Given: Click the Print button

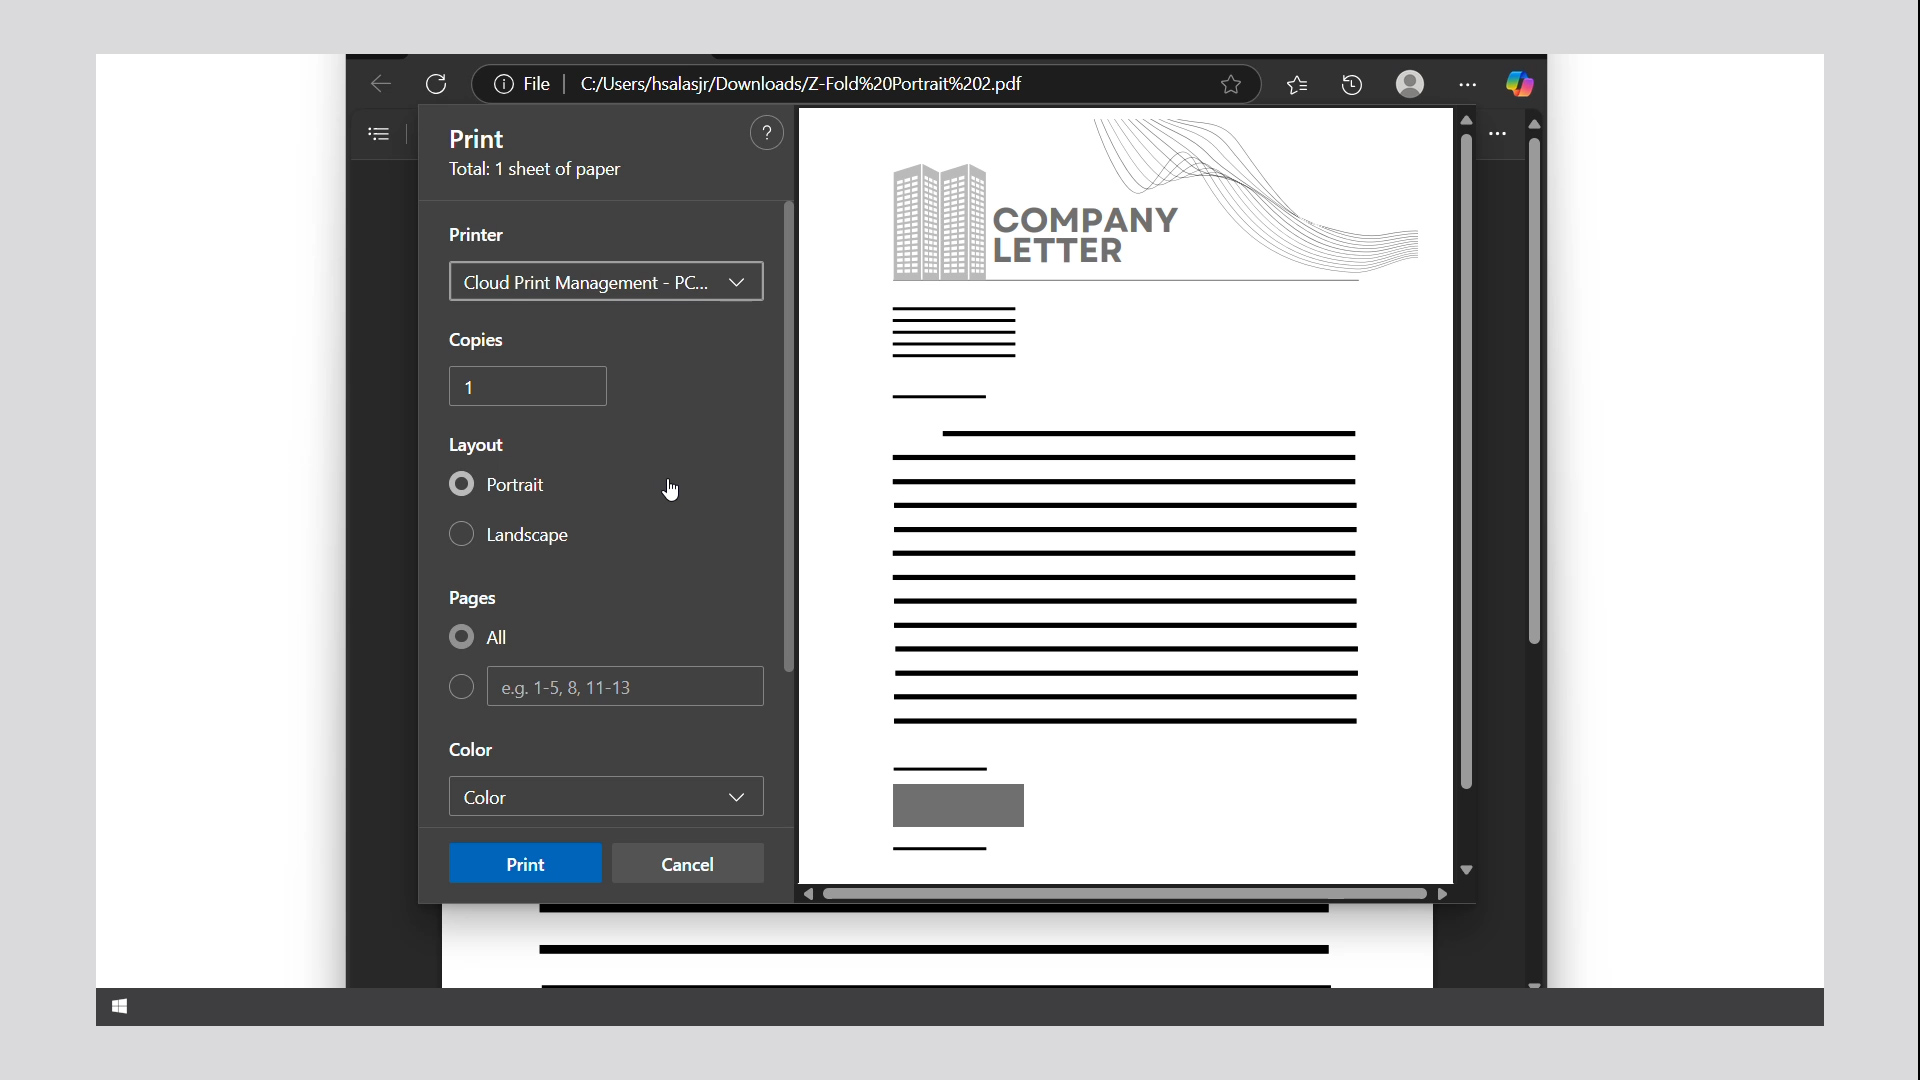Looking at the screenshot, I should tap(525, 863).
